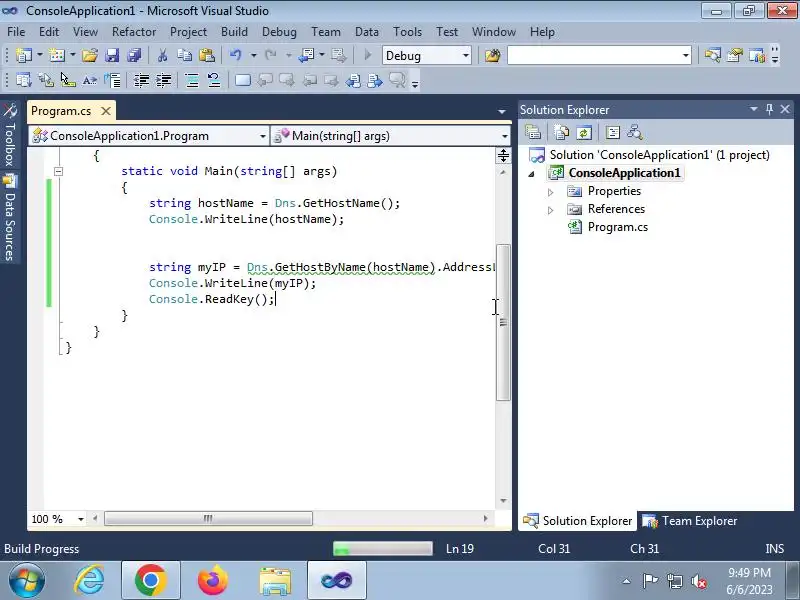Click the editor split handle above the scrollbar

tap(503, 156)
